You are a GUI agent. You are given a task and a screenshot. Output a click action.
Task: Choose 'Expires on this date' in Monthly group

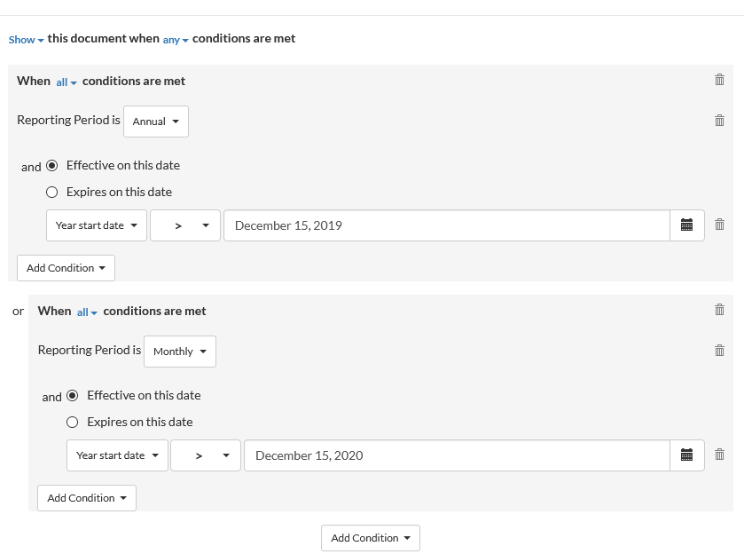point(75,421)
